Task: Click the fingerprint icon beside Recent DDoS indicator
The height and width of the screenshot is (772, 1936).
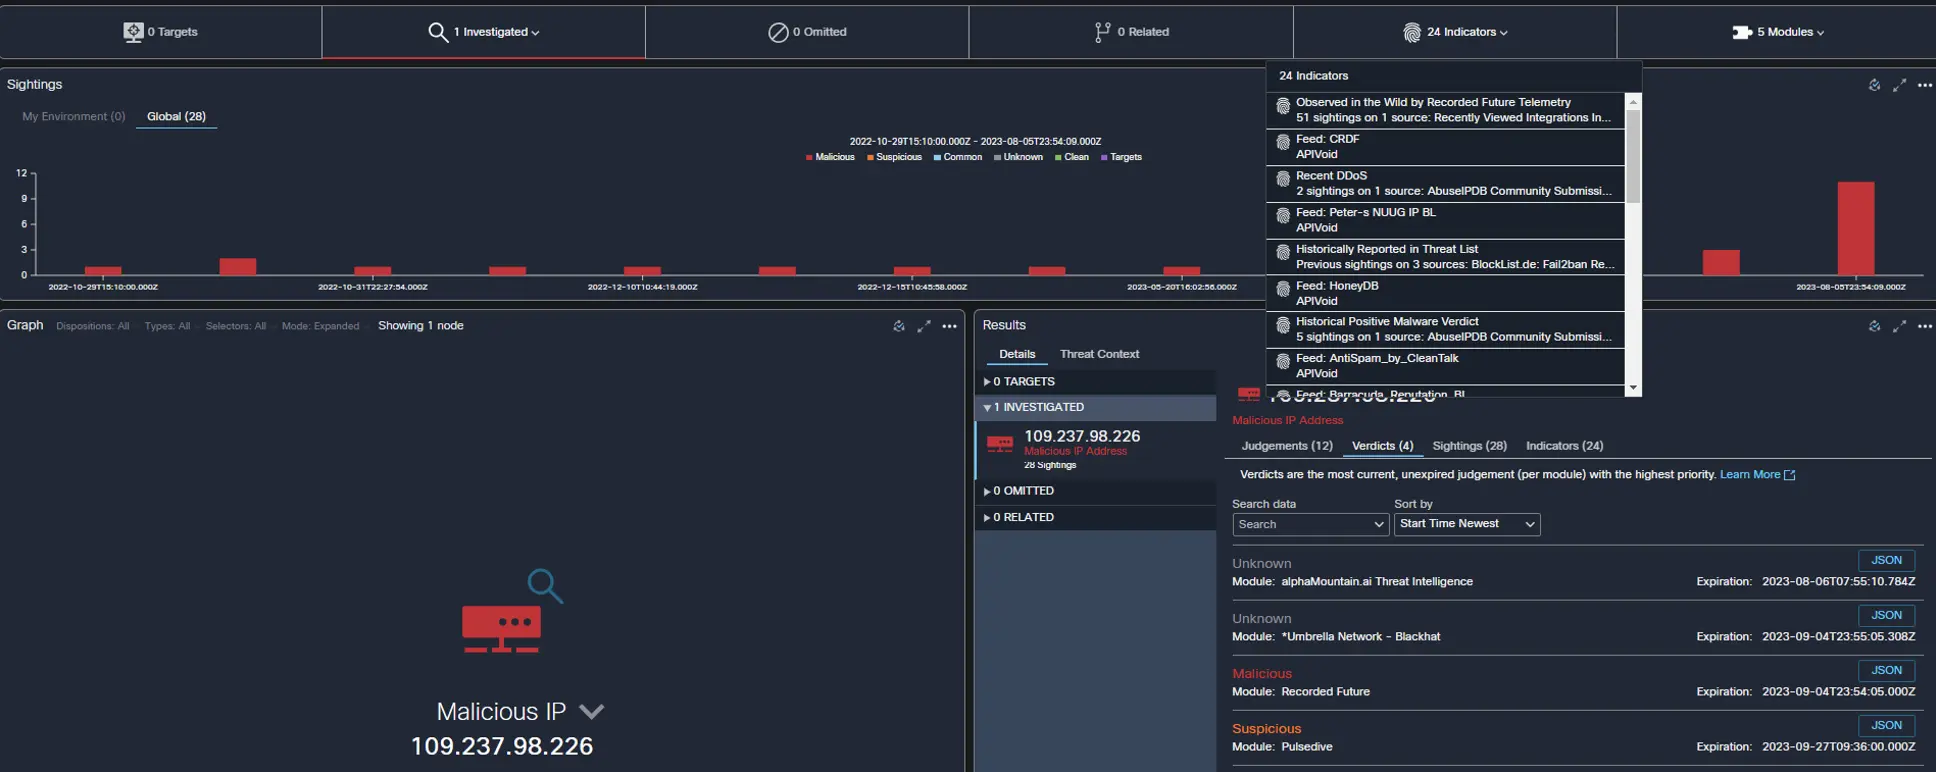Action: (1283, 180)
